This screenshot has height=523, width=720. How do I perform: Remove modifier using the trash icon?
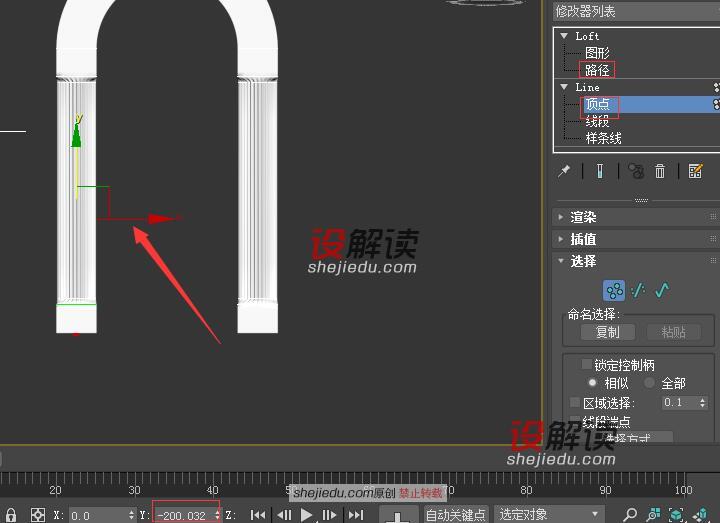coord(659,171)
